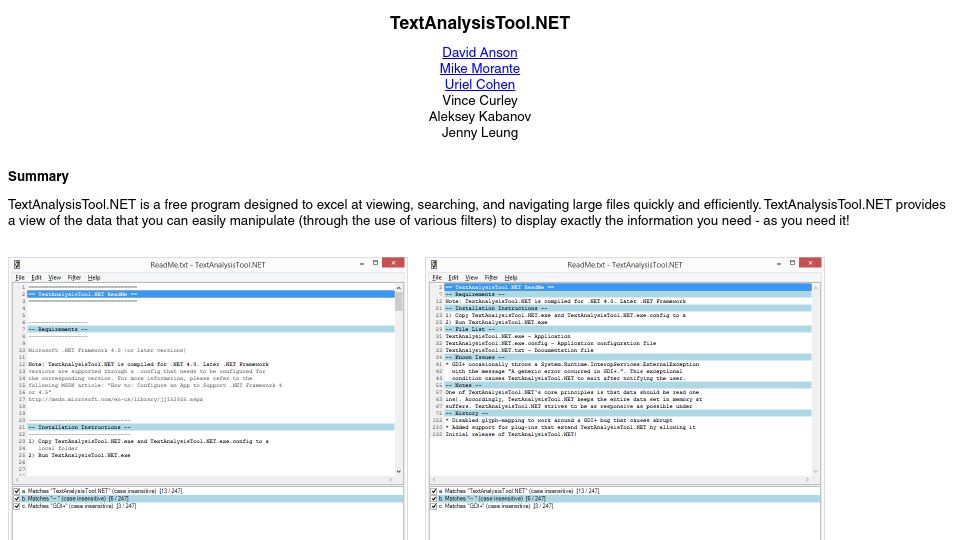Click horizontal scroll-left arrow in left window
This screenshot has width=960, height=540.
pyautogui.click(x=17, y=479)
